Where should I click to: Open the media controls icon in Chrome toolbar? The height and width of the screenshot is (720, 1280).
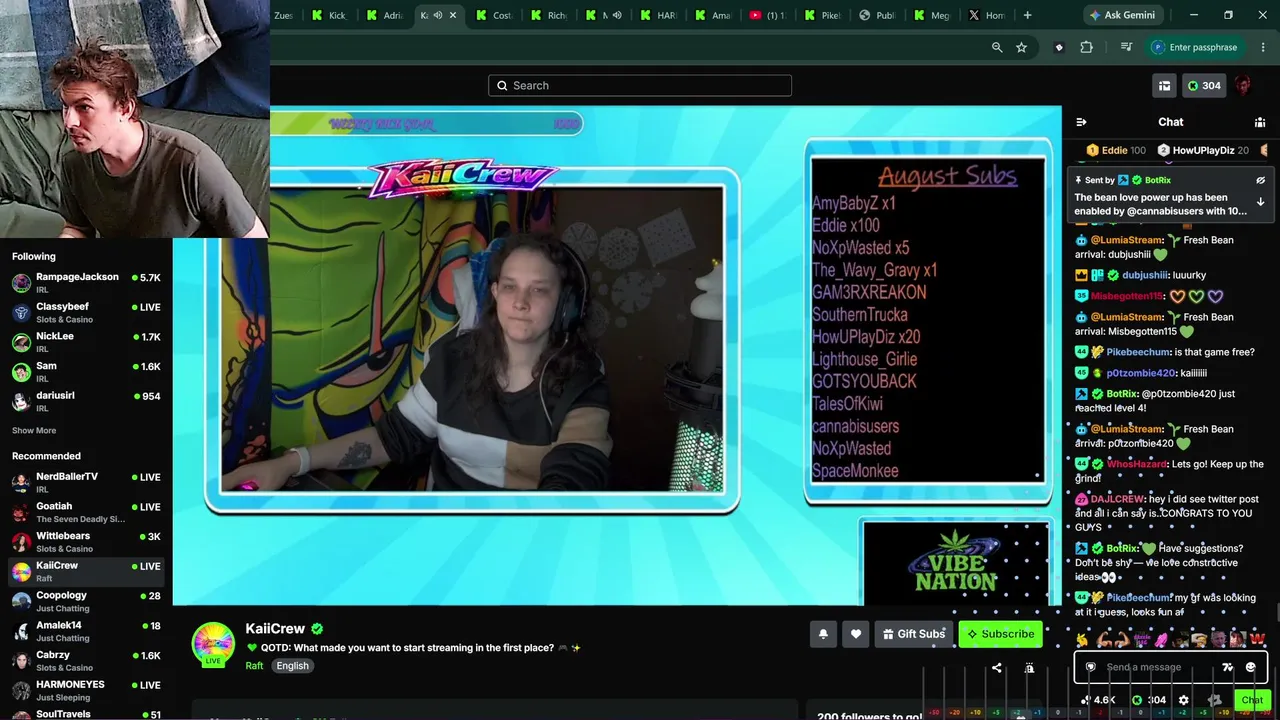click(x=1126, y=47)
